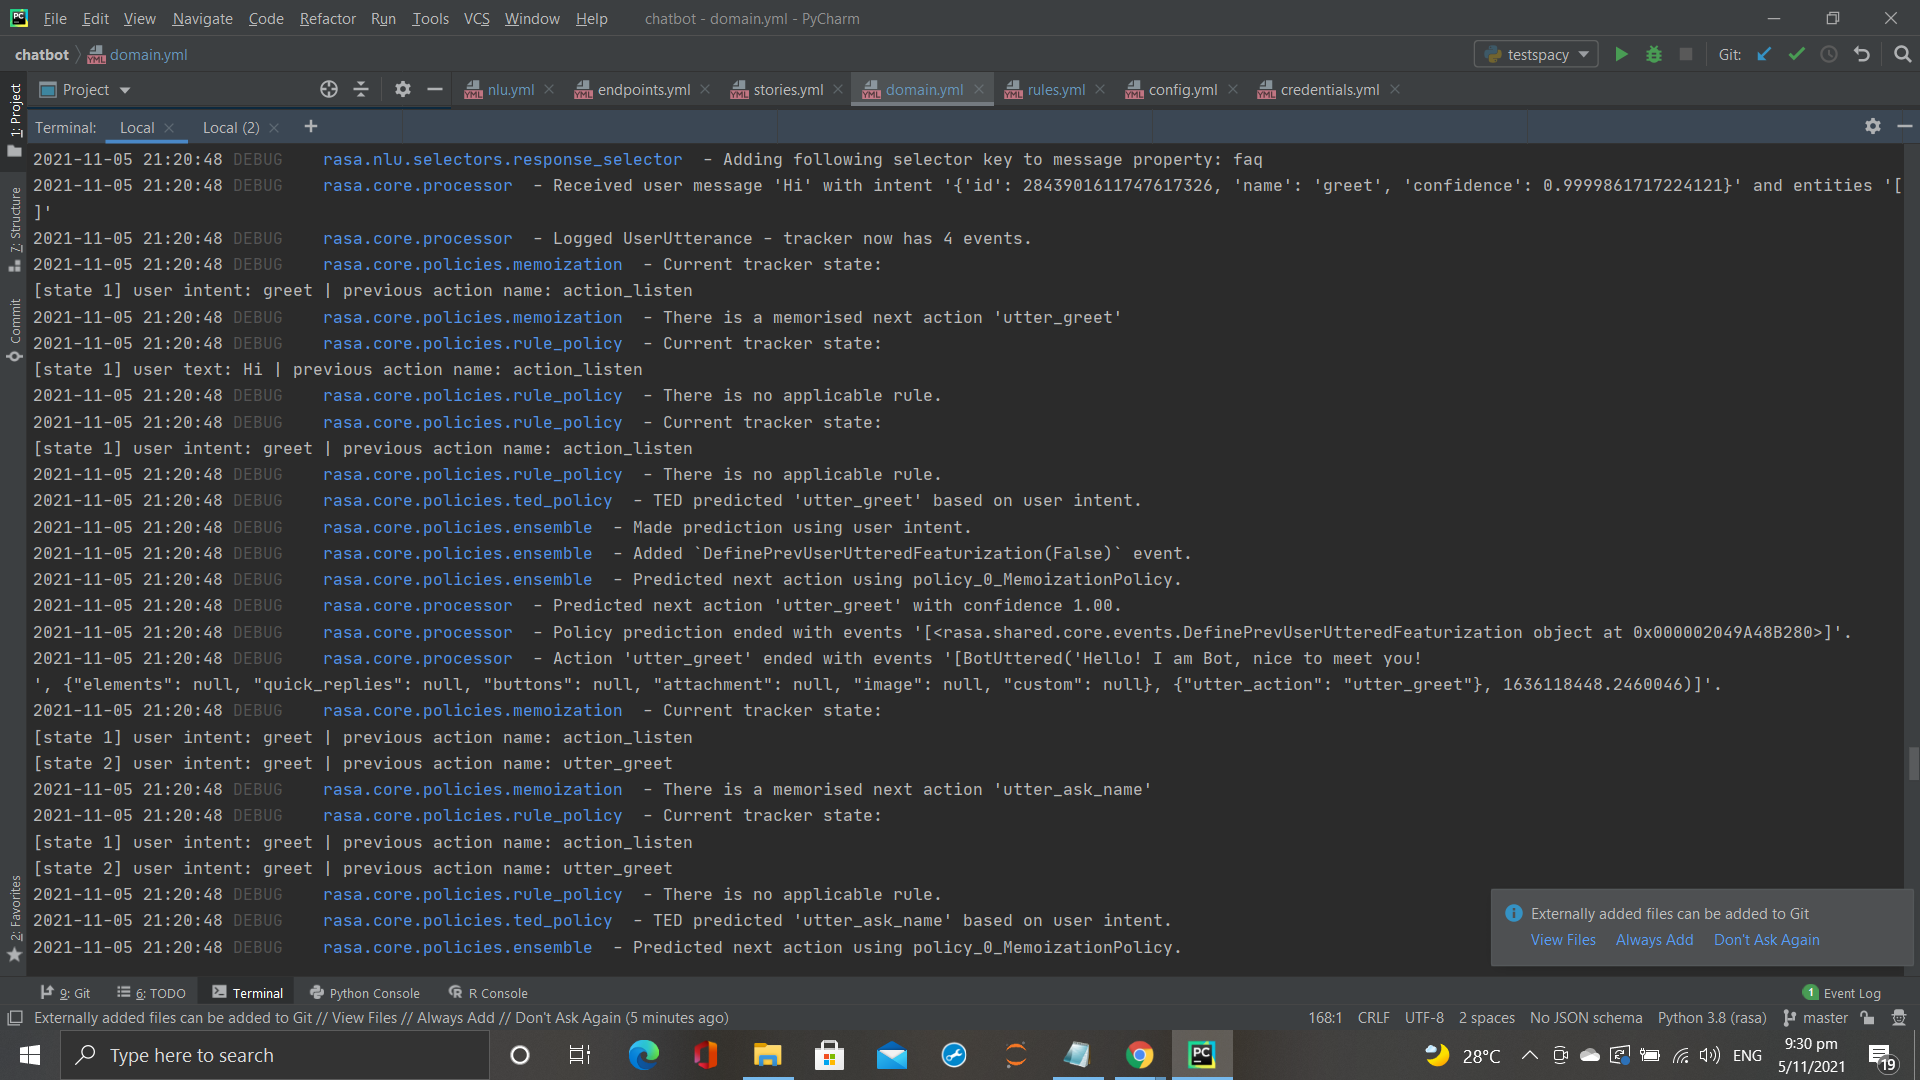Viewport: 1920px width, 1080px height.
Task: Open the master git branch selector
Action: (1815, 1018)
